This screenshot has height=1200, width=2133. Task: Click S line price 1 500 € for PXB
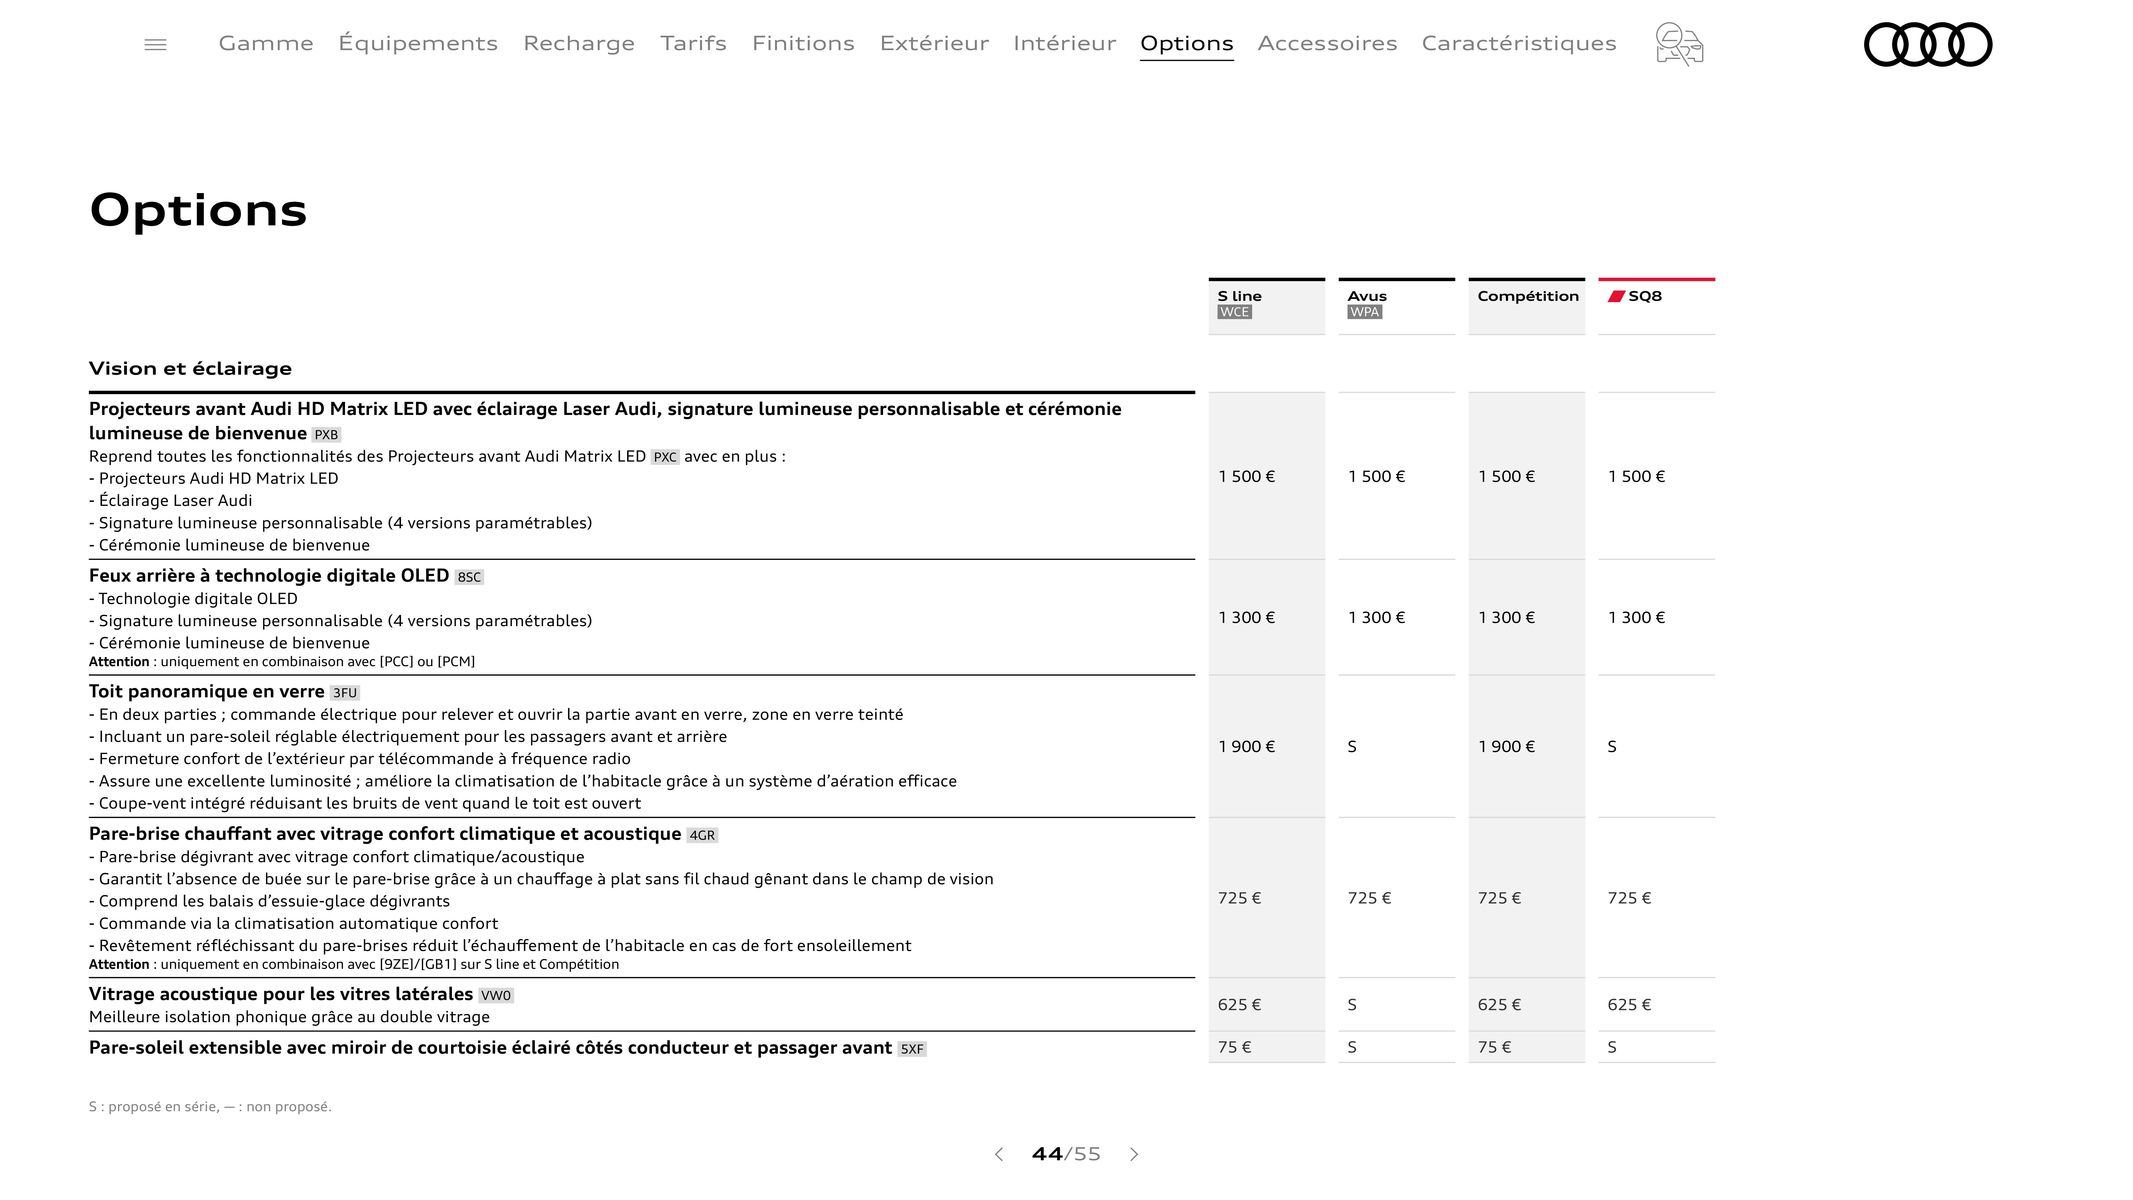pos(1247,477)
